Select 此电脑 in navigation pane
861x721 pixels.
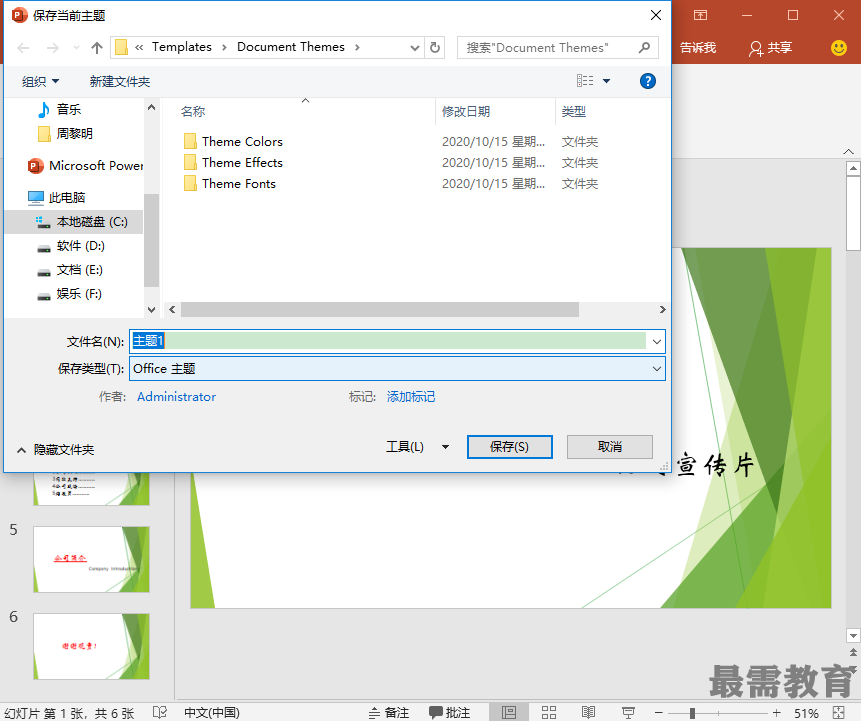point(57,198)
